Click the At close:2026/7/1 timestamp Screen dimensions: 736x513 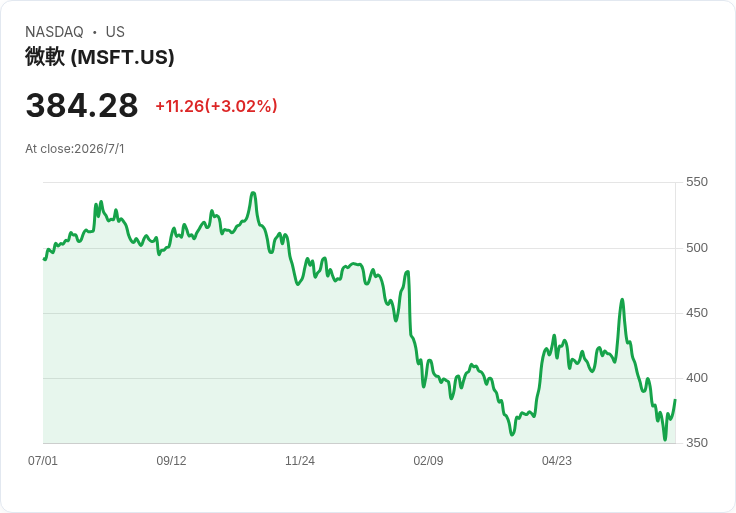(x=75, y=149)
